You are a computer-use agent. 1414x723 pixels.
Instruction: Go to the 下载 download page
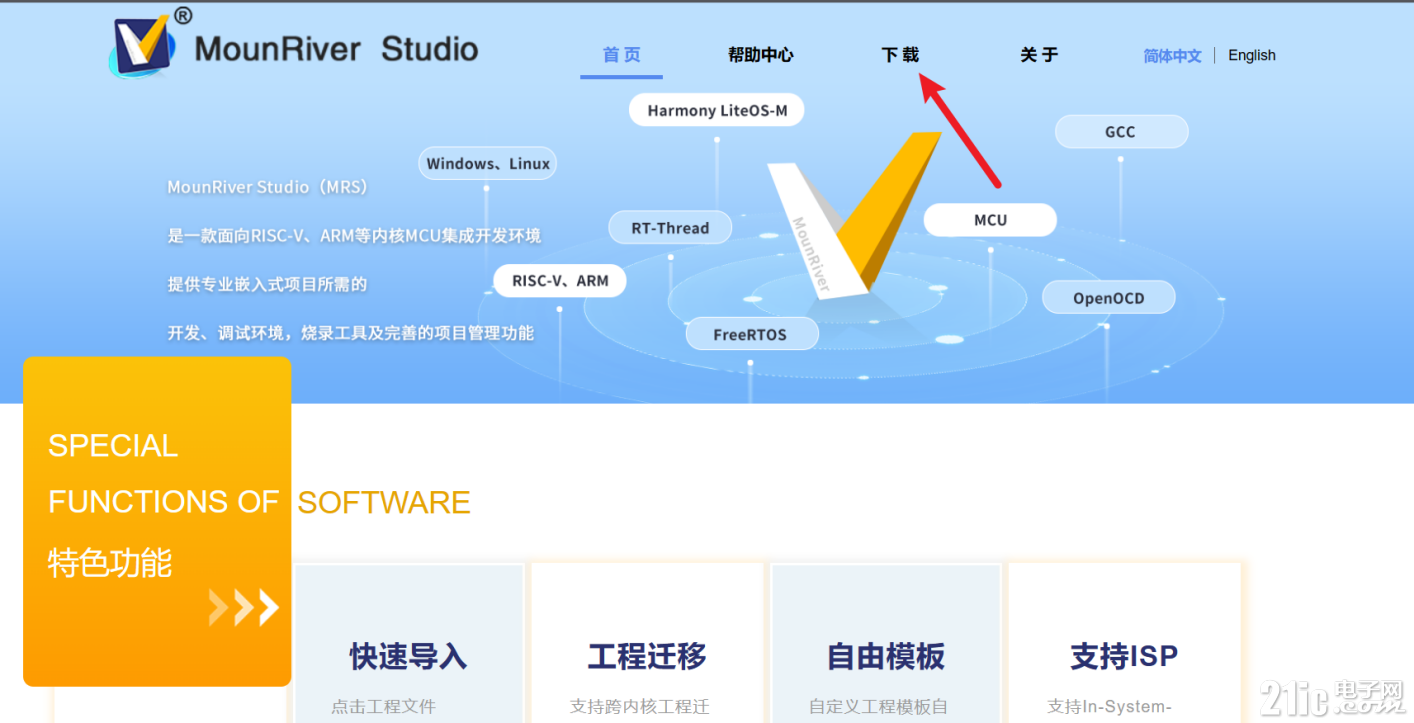tap(900, 55)
